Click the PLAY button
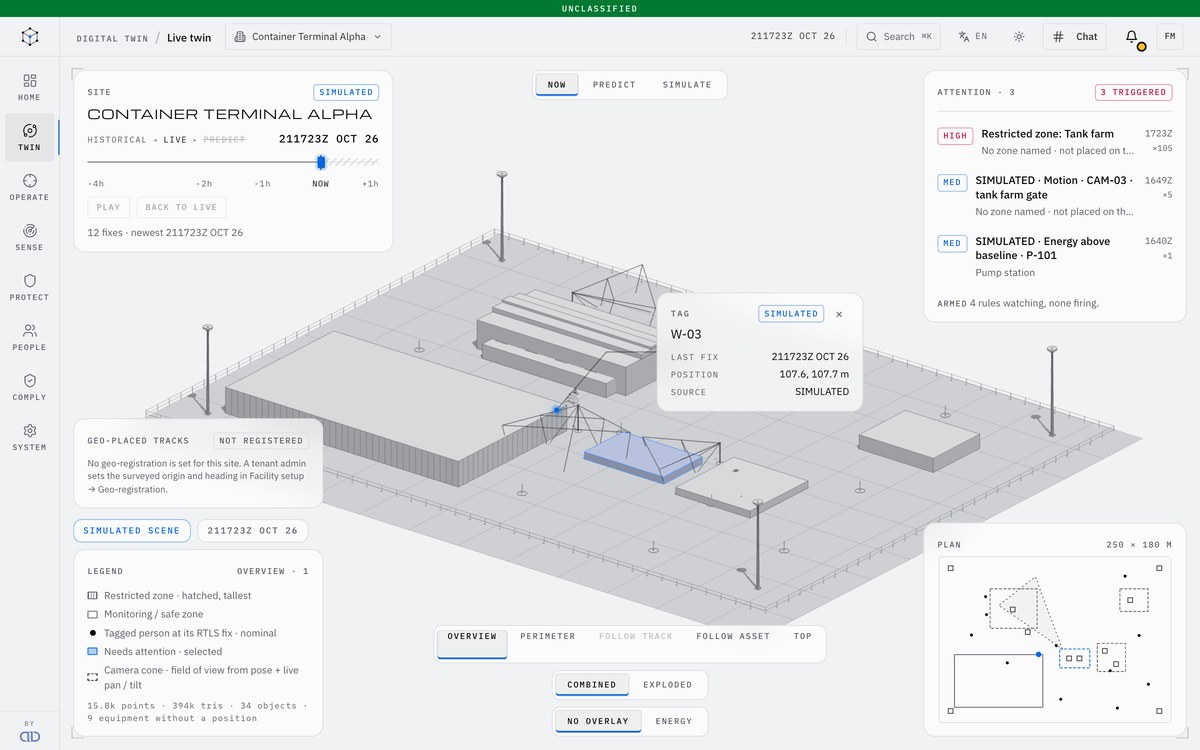 (x=109, y=207)
